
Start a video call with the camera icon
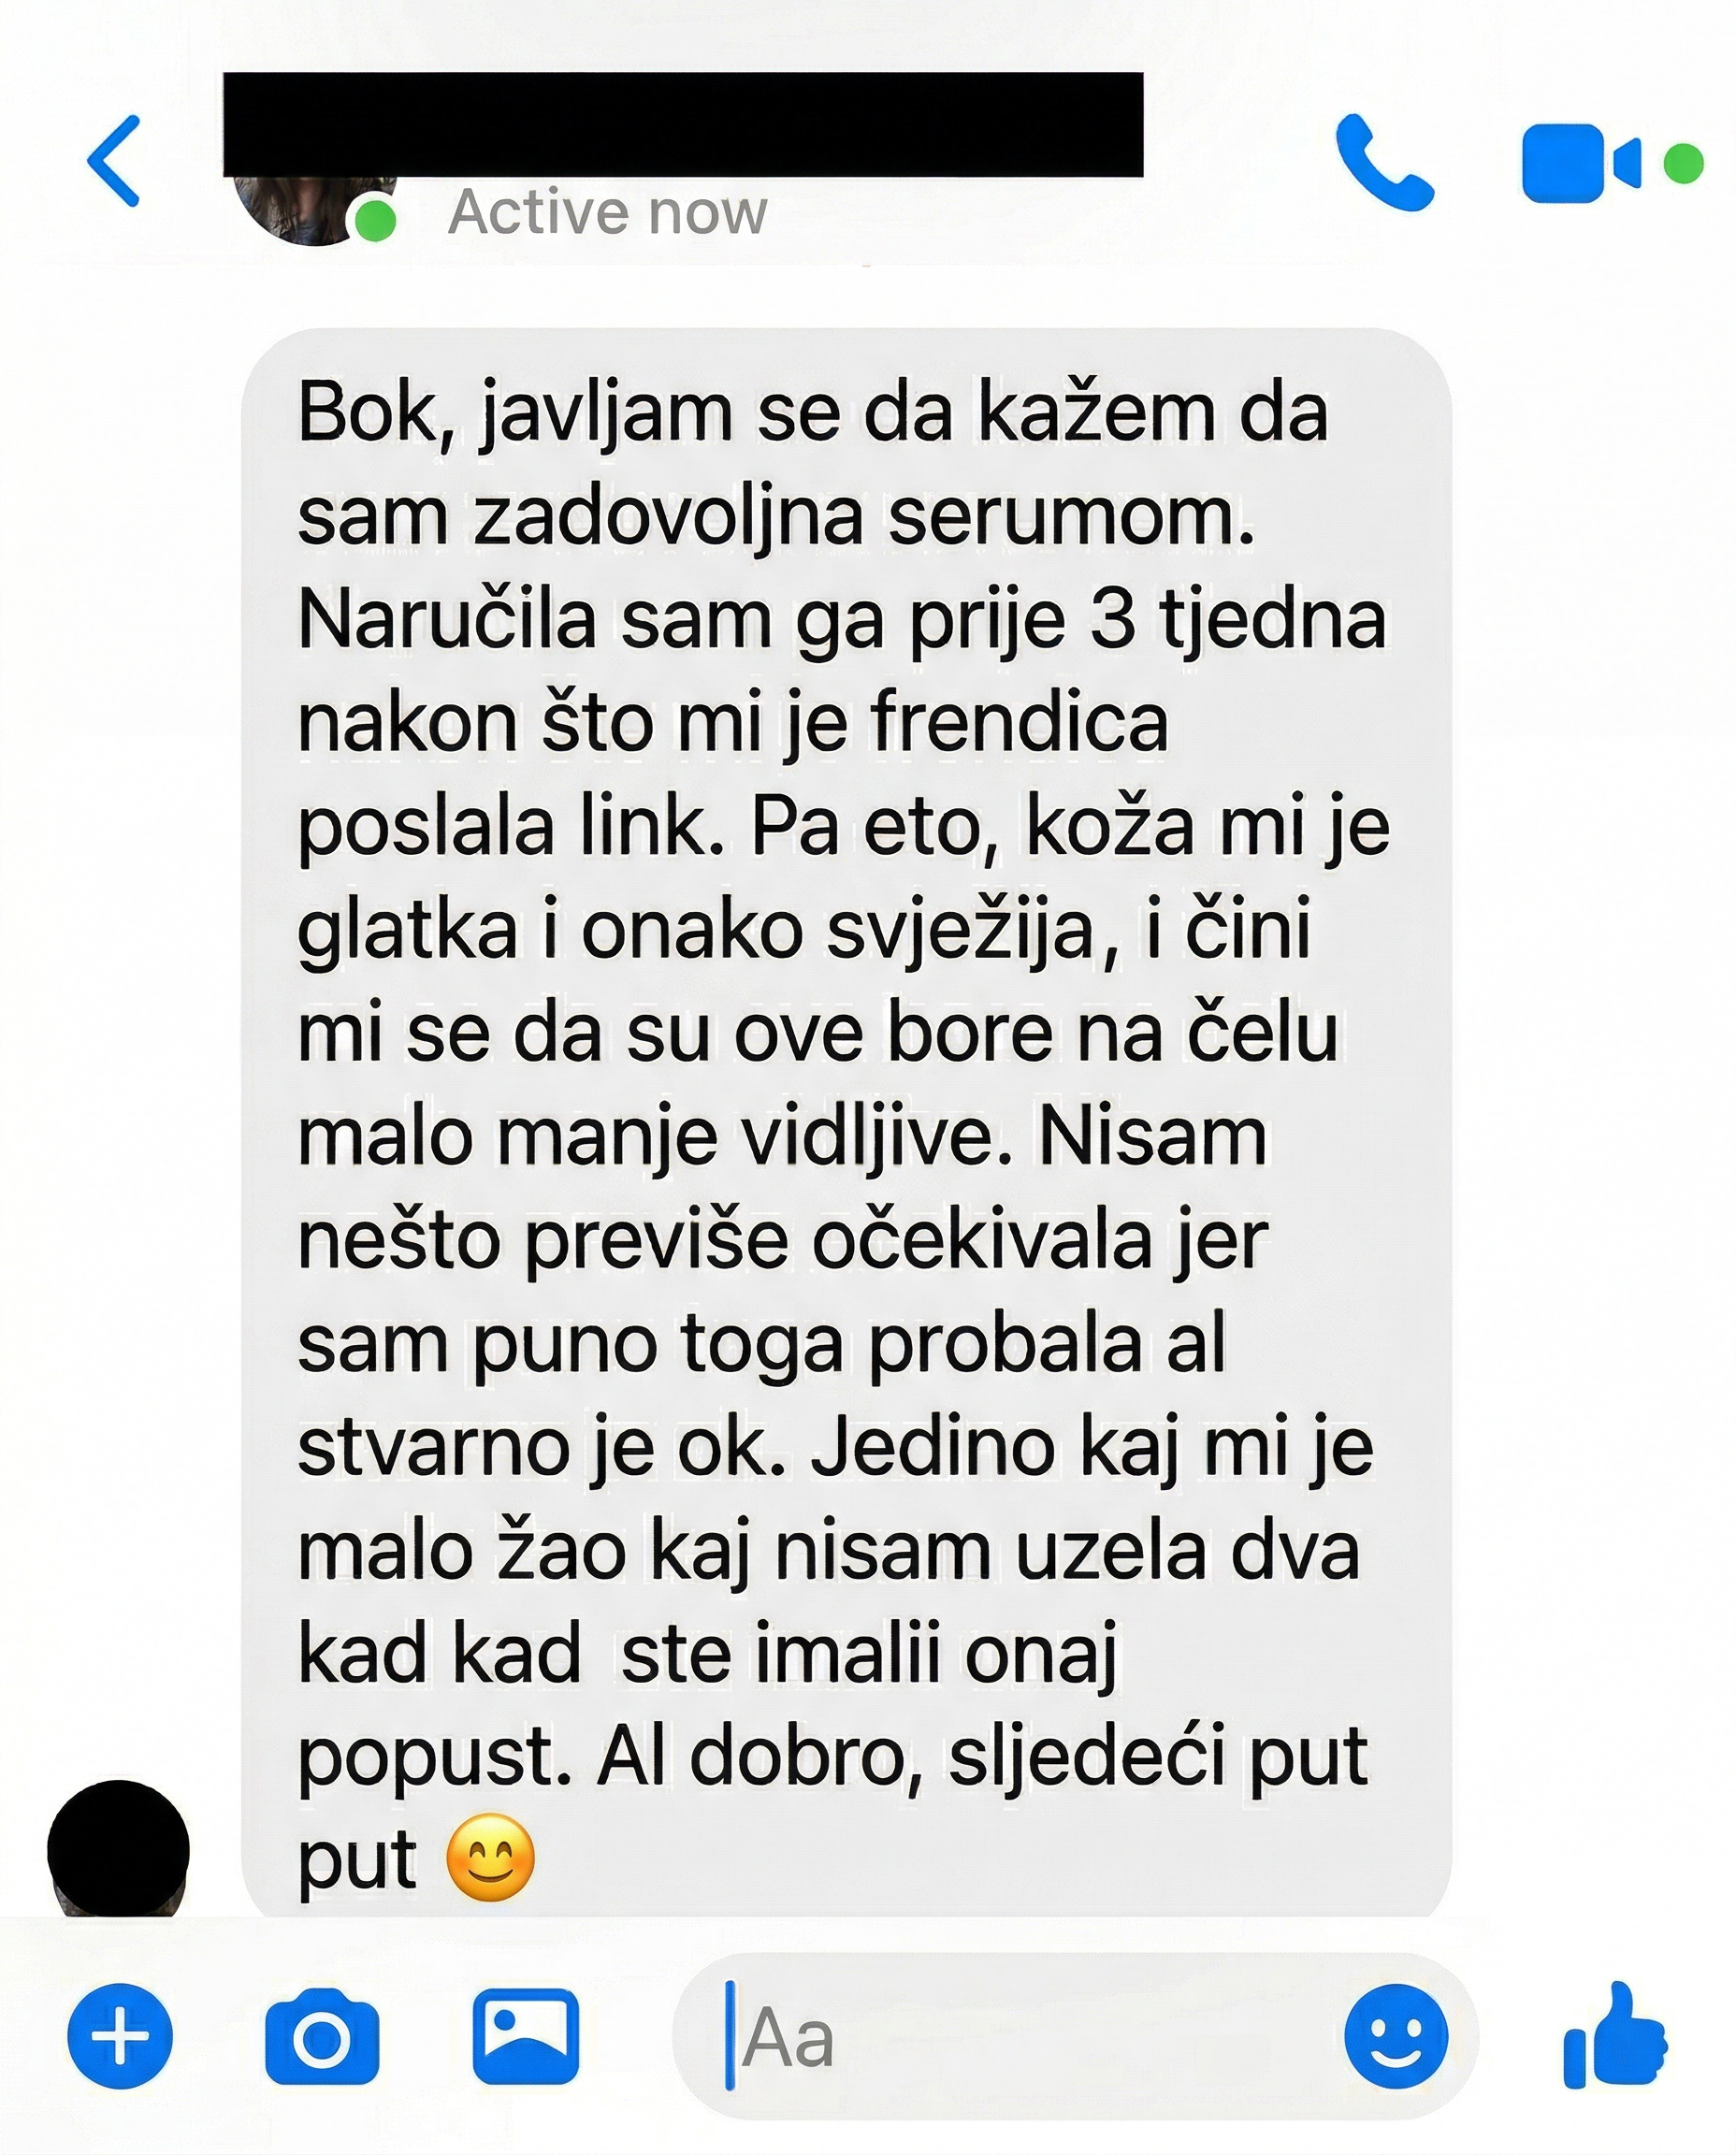1581,163
